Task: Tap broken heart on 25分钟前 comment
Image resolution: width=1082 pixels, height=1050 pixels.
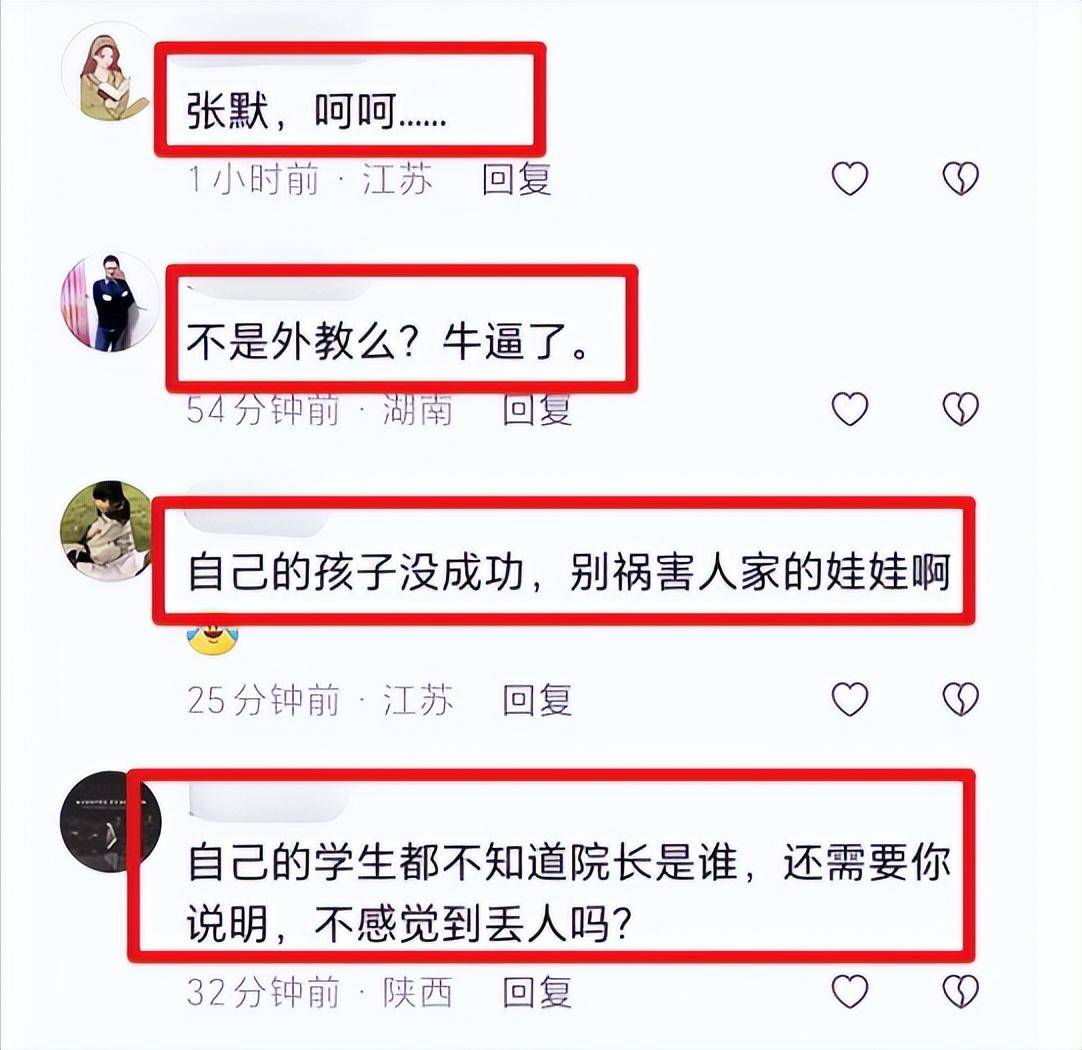Action: coord(961,699)
